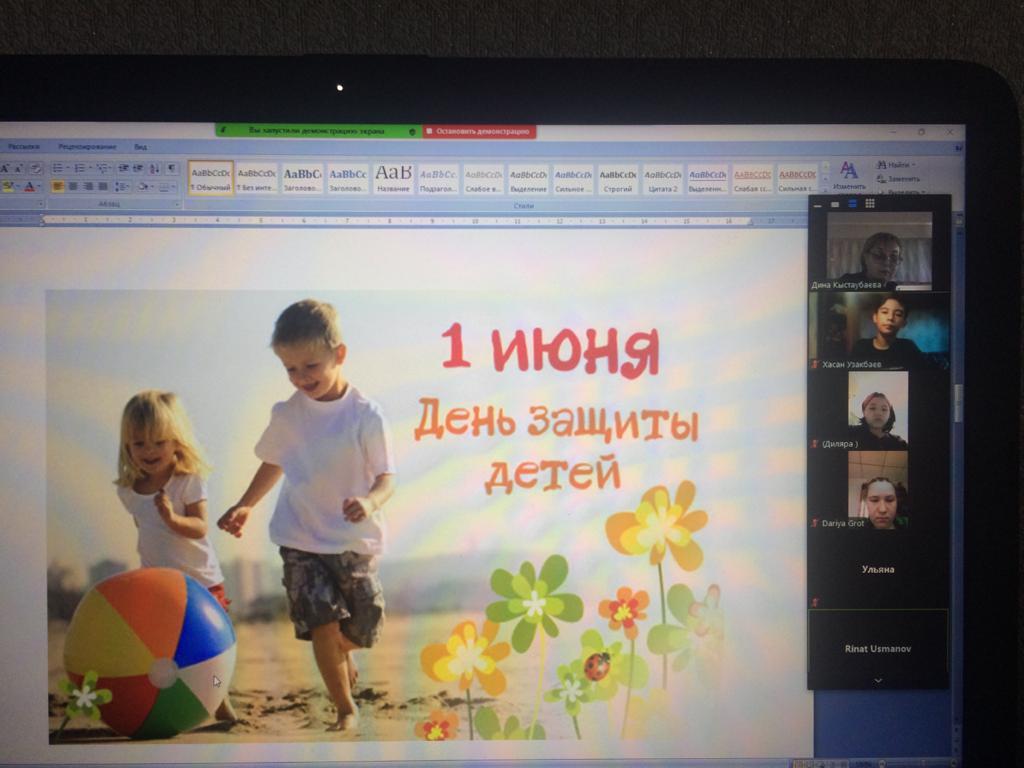Switch Zoom panel to single-video strip view
Image resolution: width=1024 pixels, height=768 pixels.
click(852, 203)
